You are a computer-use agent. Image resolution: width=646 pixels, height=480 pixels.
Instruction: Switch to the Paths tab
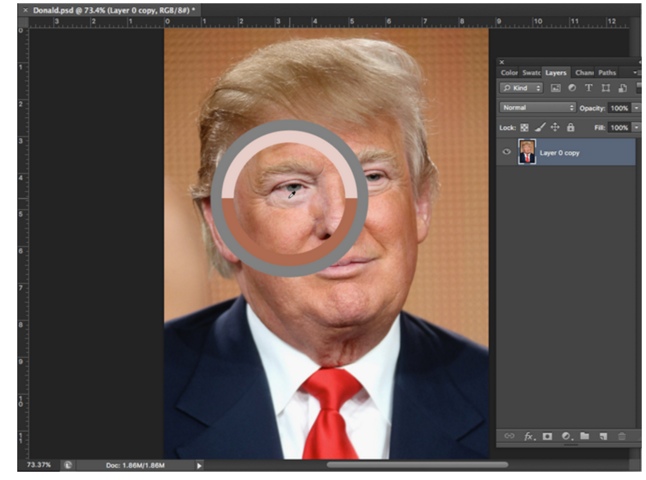607,72
